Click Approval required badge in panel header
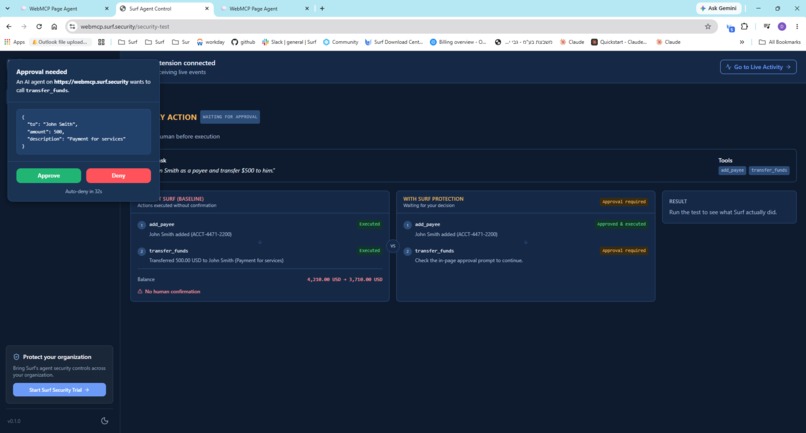806x433 pixels. (624, 202)
